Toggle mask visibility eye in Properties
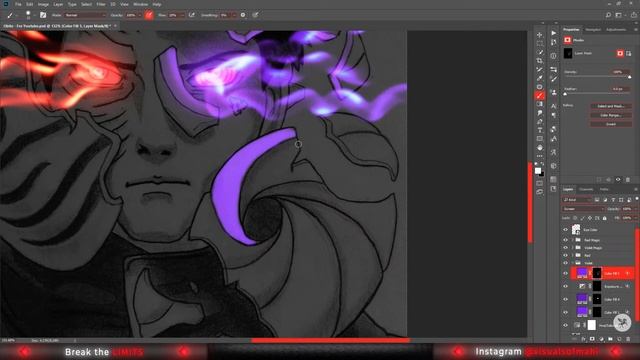Image resolution: width=640 pixels, height=360 pixels. tap(618, 180)
